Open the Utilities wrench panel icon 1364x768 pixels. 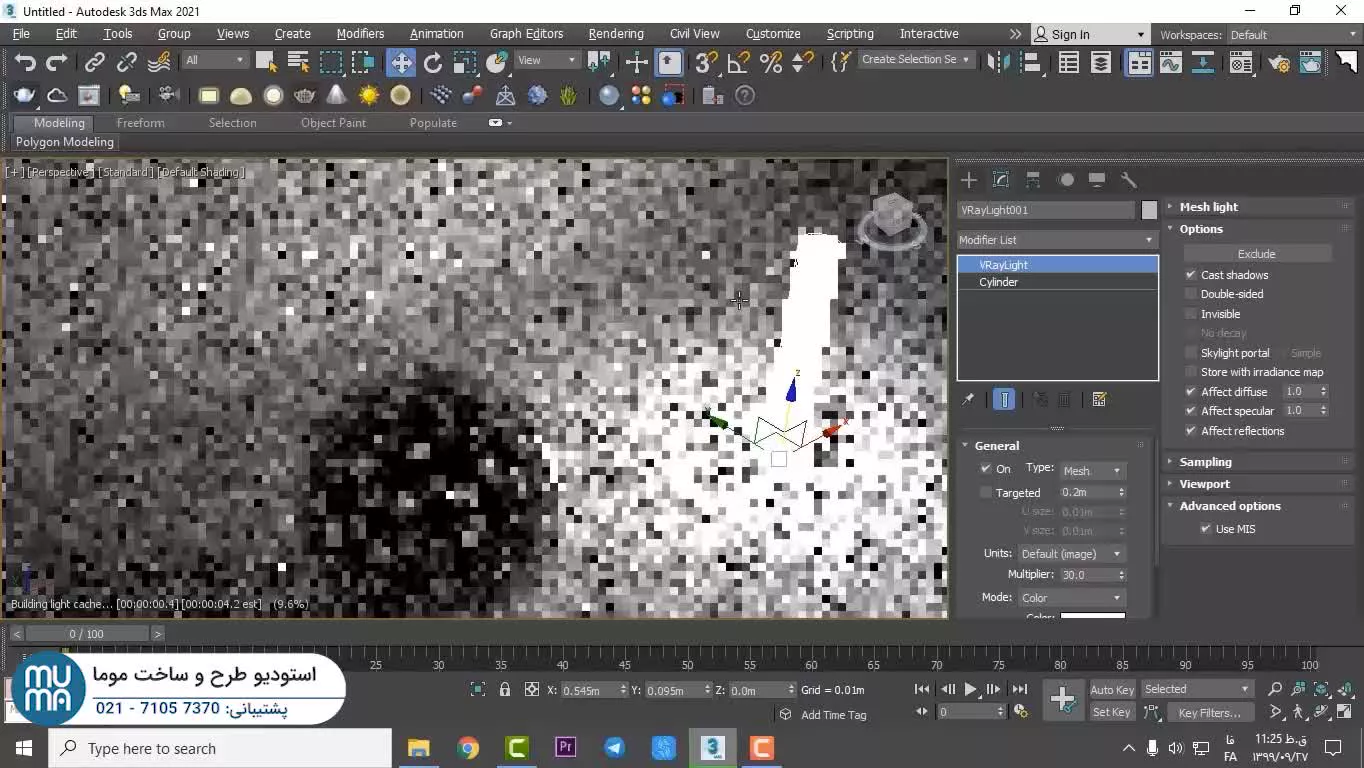1129,180
